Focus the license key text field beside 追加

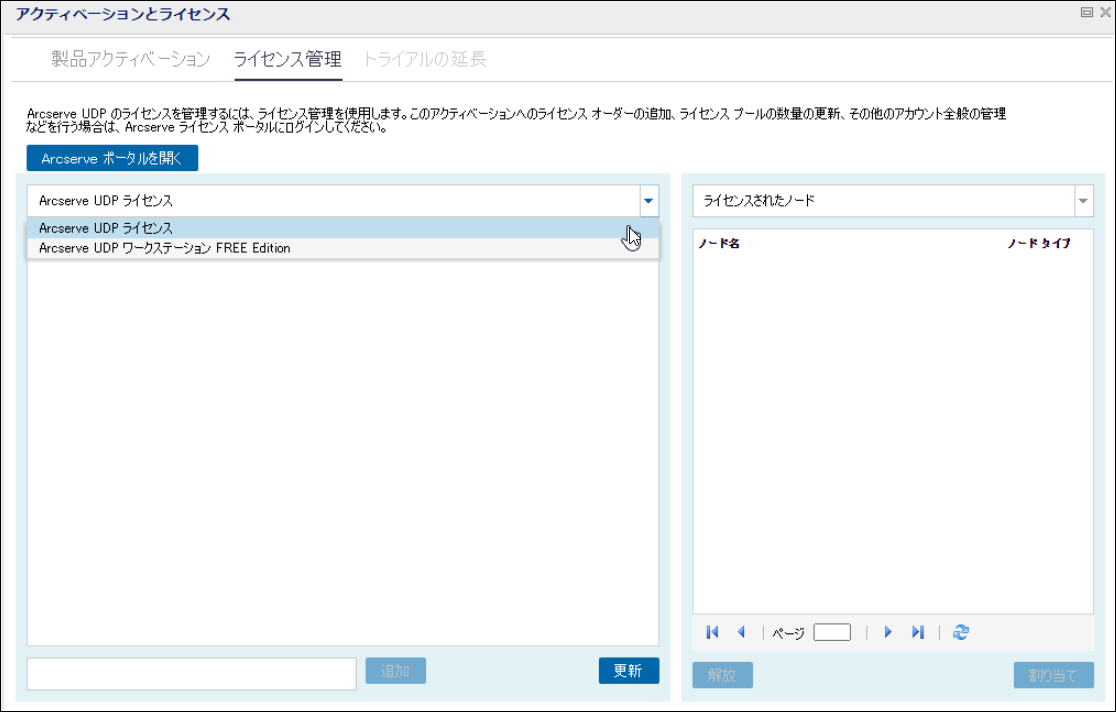pos(191,674)
